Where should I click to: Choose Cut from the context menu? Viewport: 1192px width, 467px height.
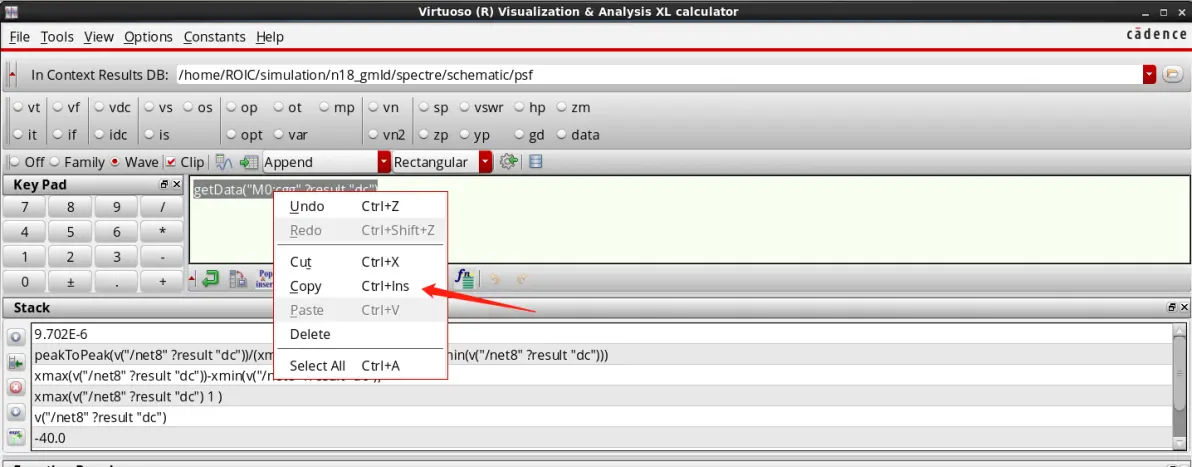362,262
